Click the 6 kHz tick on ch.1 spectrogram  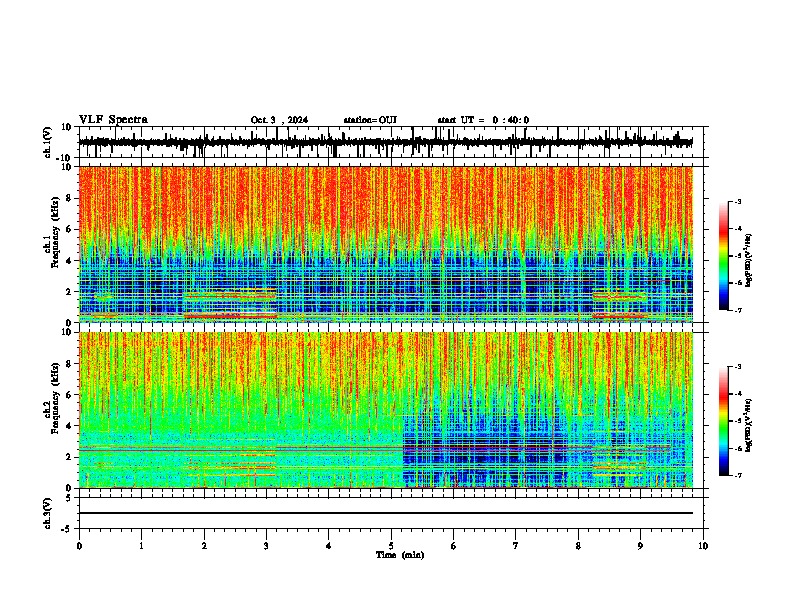pos(69,230)
